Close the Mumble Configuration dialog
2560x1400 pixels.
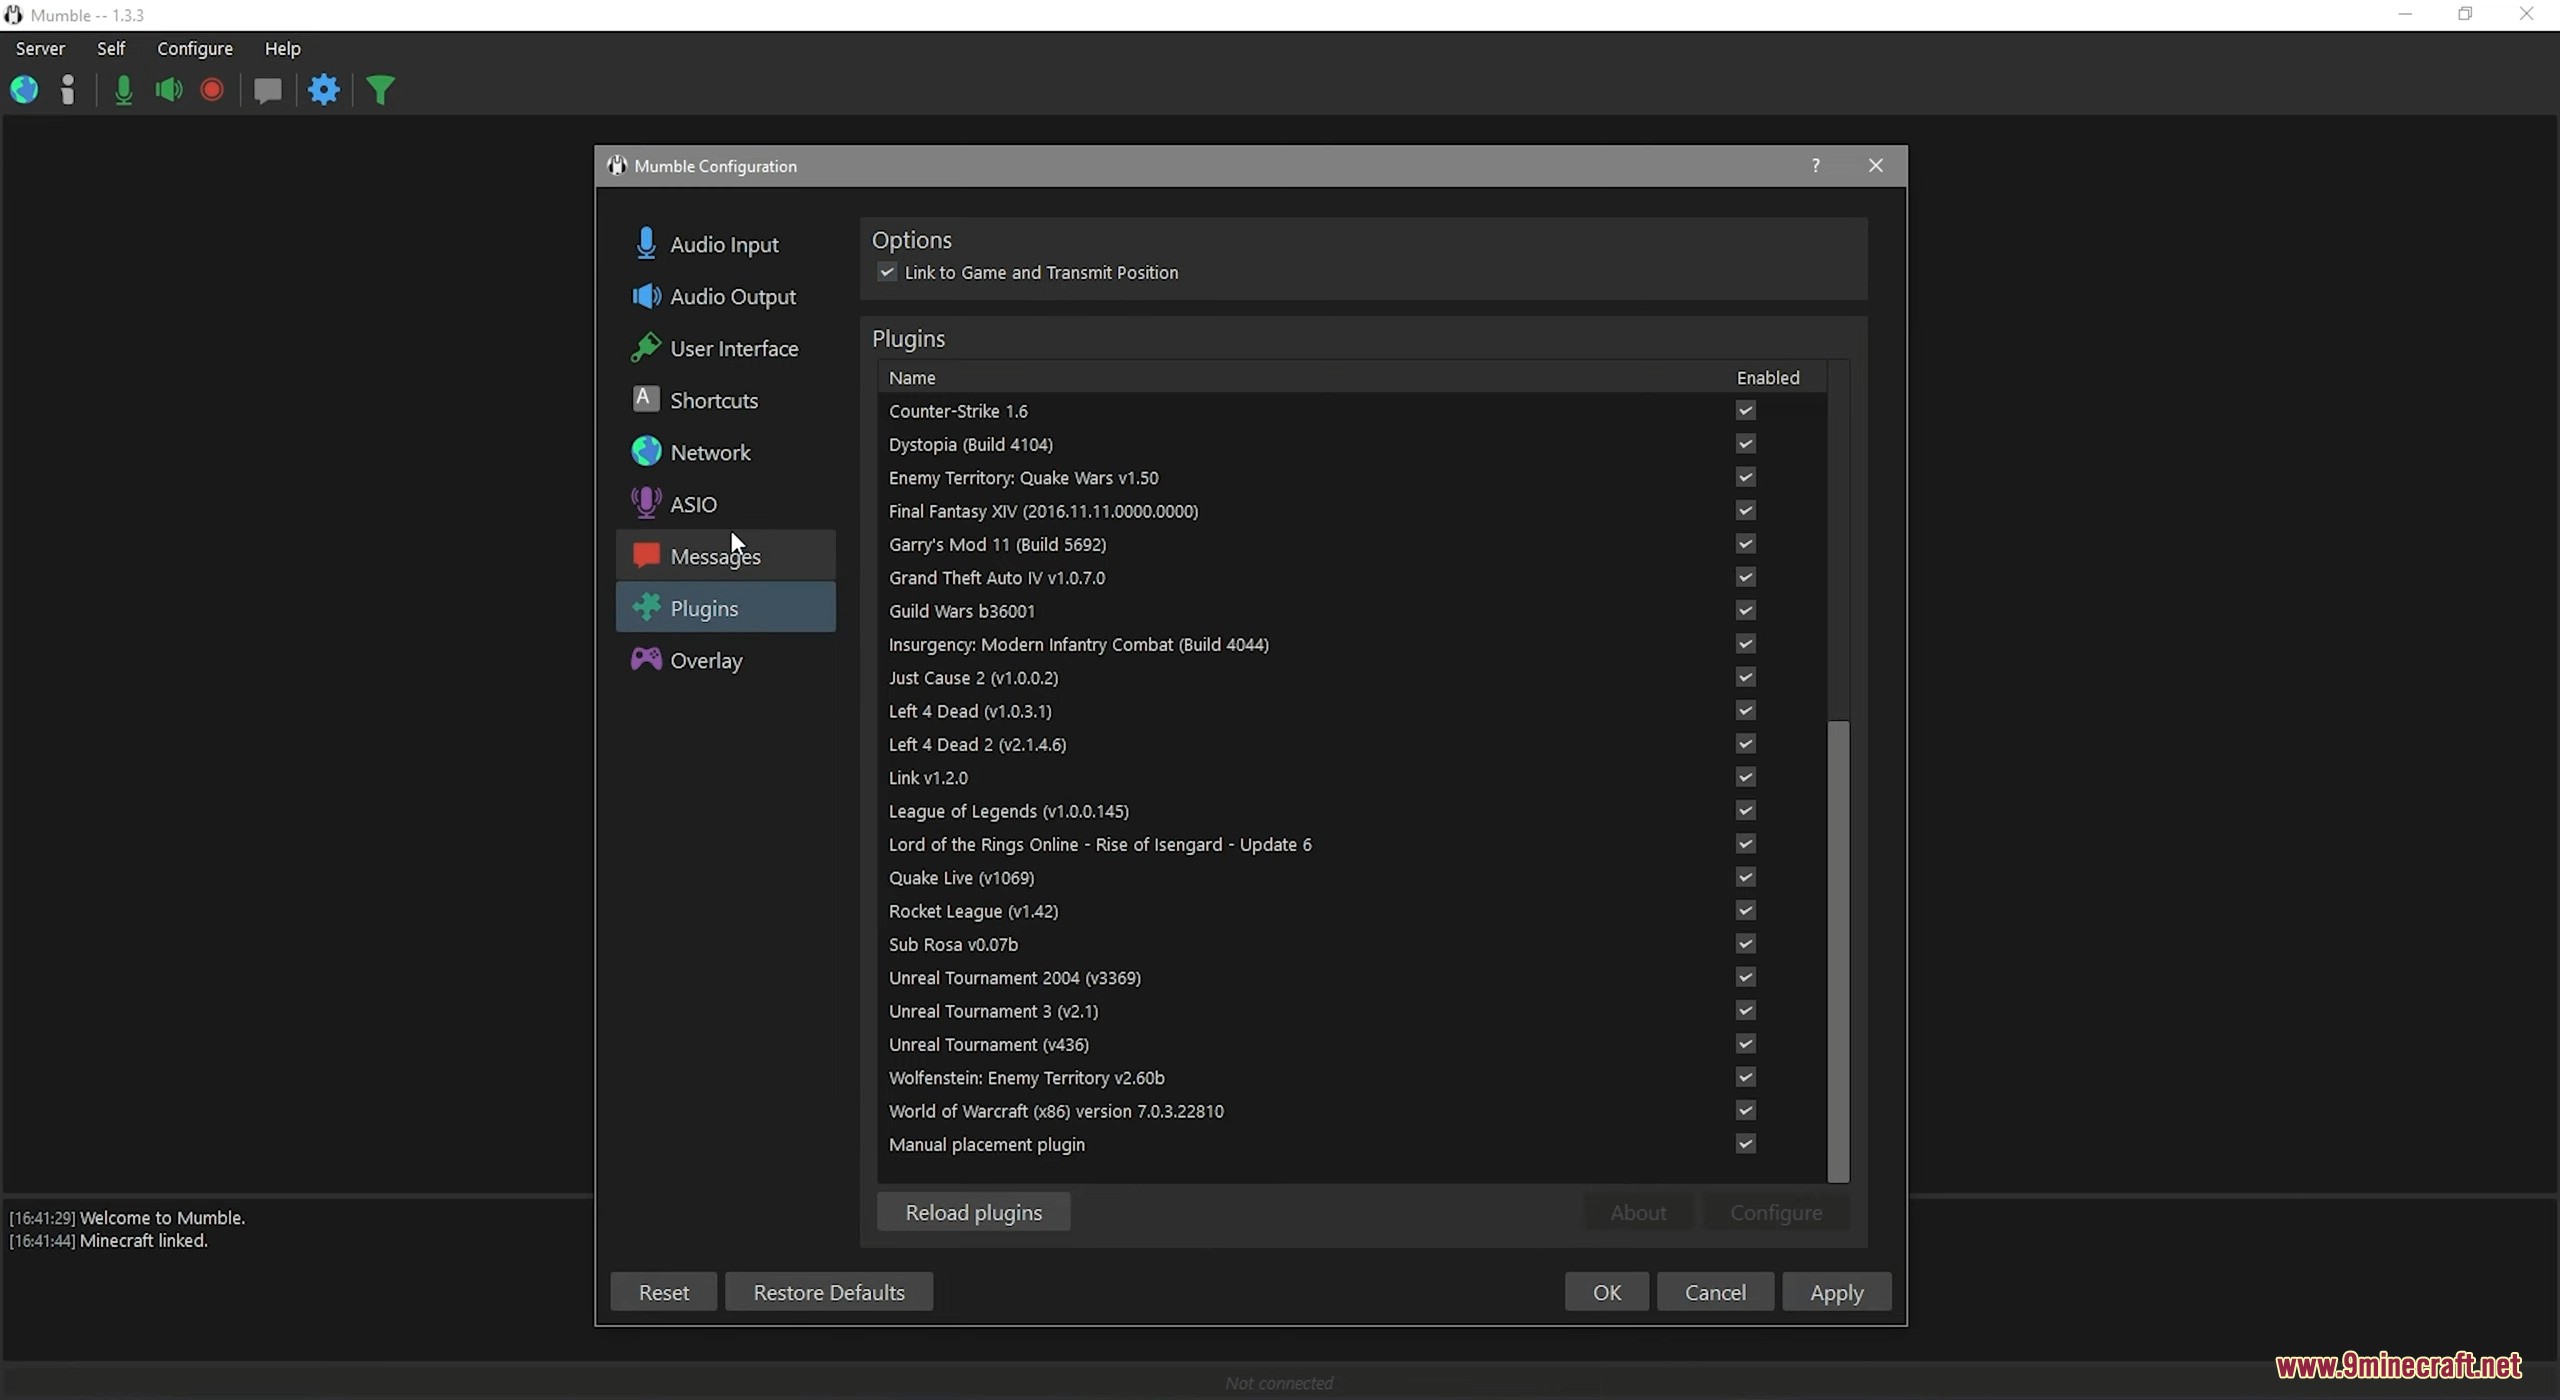[x=1876, y=166]
